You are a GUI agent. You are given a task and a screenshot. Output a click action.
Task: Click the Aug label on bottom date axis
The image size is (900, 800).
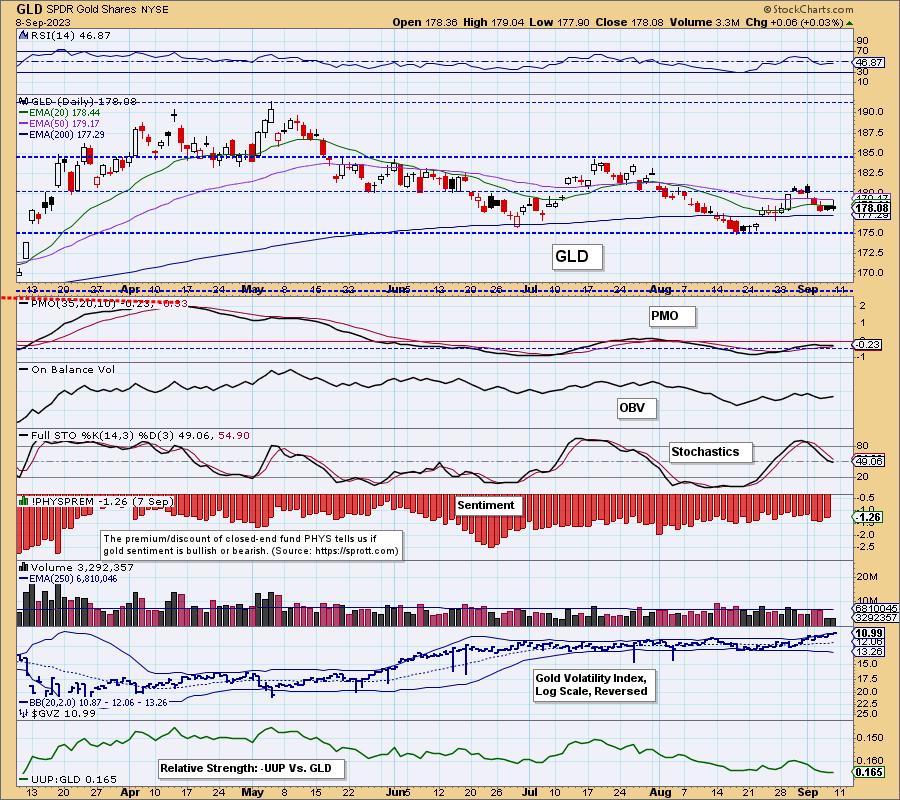661,792
